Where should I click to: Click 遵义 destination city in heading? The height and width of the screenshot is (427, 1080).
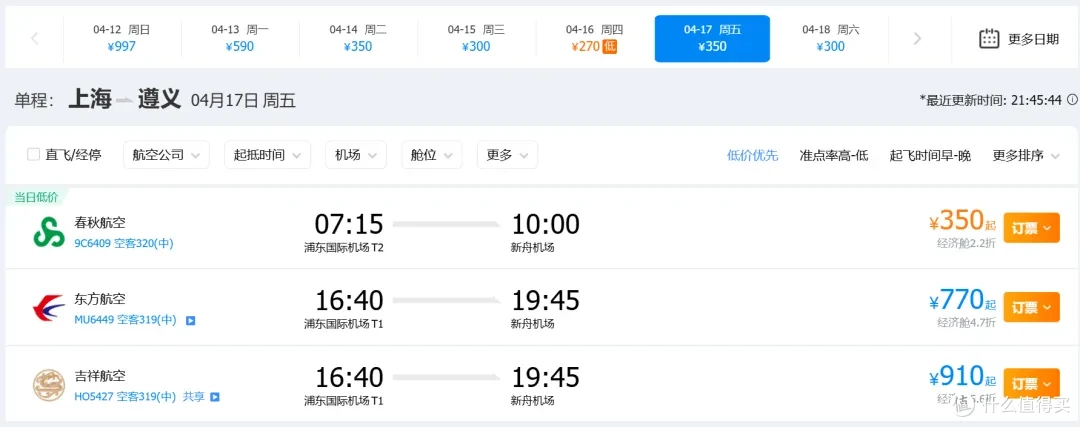click(159, 100)
